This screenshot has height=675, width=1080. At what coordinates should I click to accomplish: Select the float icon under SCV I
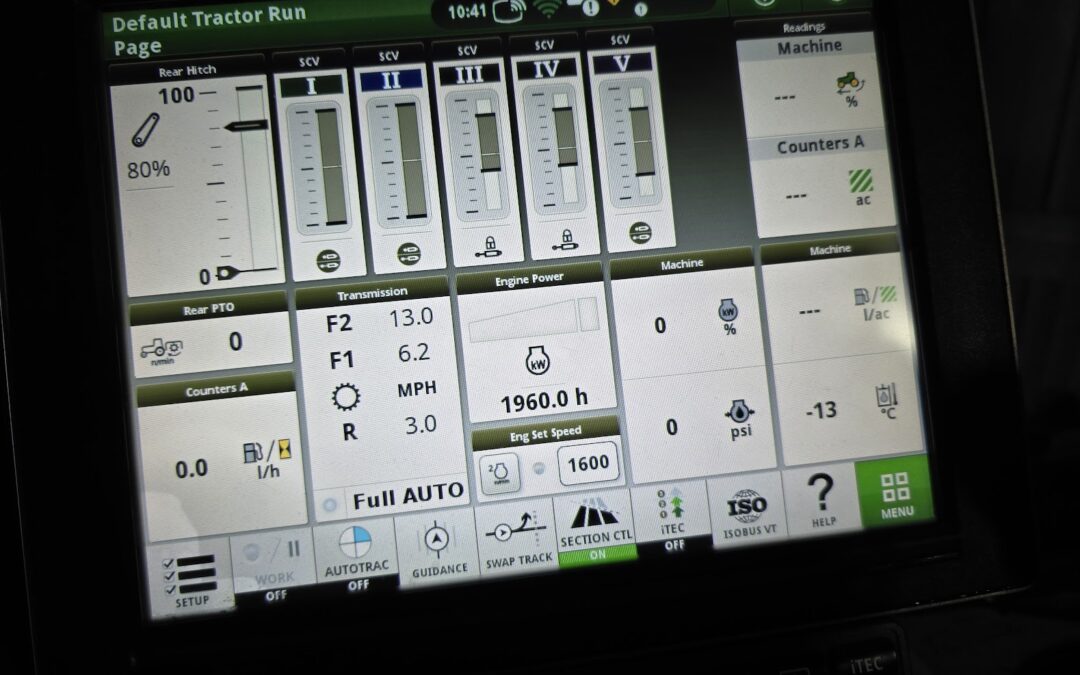coord(329,261)
